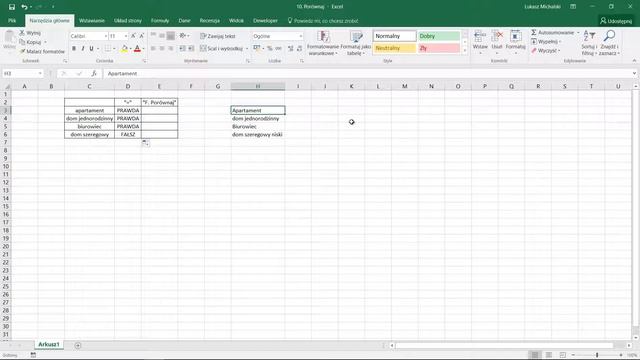Screen dimensions: 640x360
Task: Open the font name dropdown
Action: point(105,36)
